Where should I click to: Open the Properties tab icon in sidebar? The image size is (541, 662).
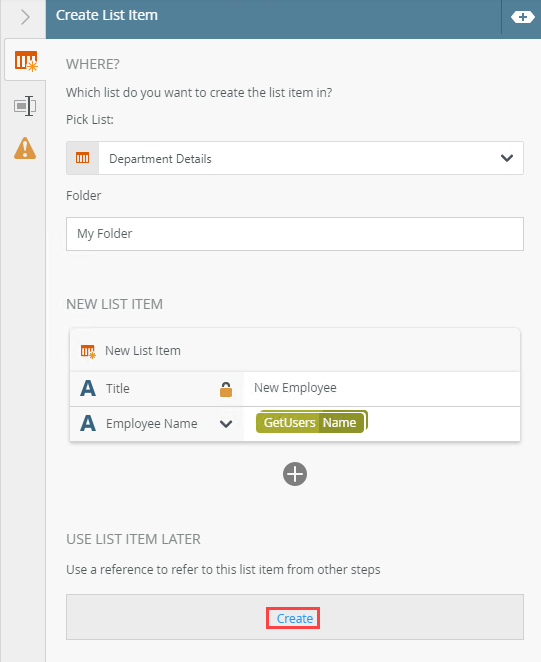[x=25, y=106]
